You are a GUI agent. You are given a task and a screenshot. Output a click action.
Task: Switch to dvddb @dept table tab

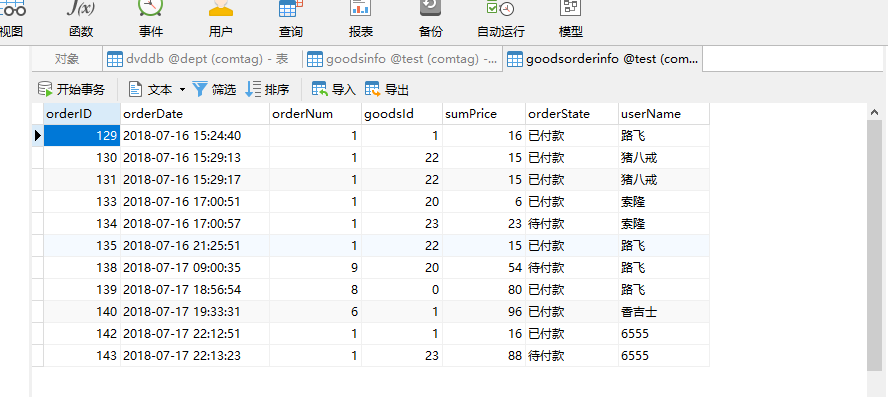pos(203,59)
